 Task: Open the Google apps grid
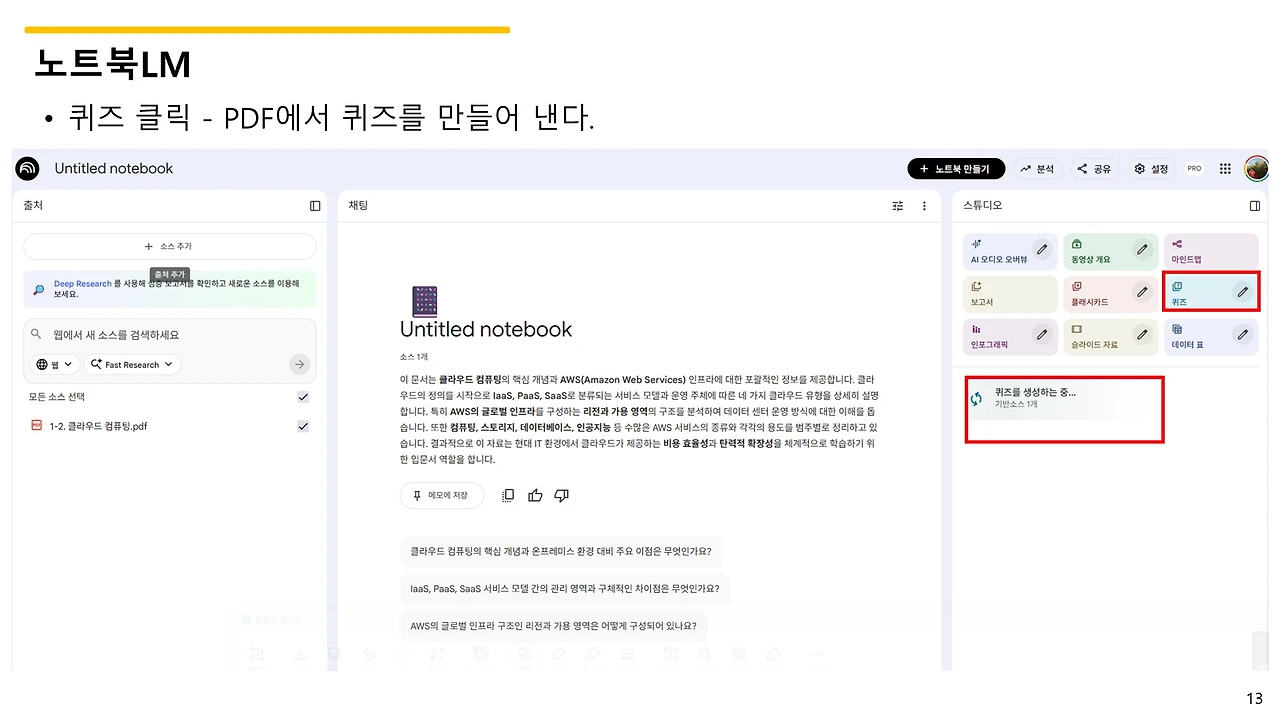pos(1224,168)
